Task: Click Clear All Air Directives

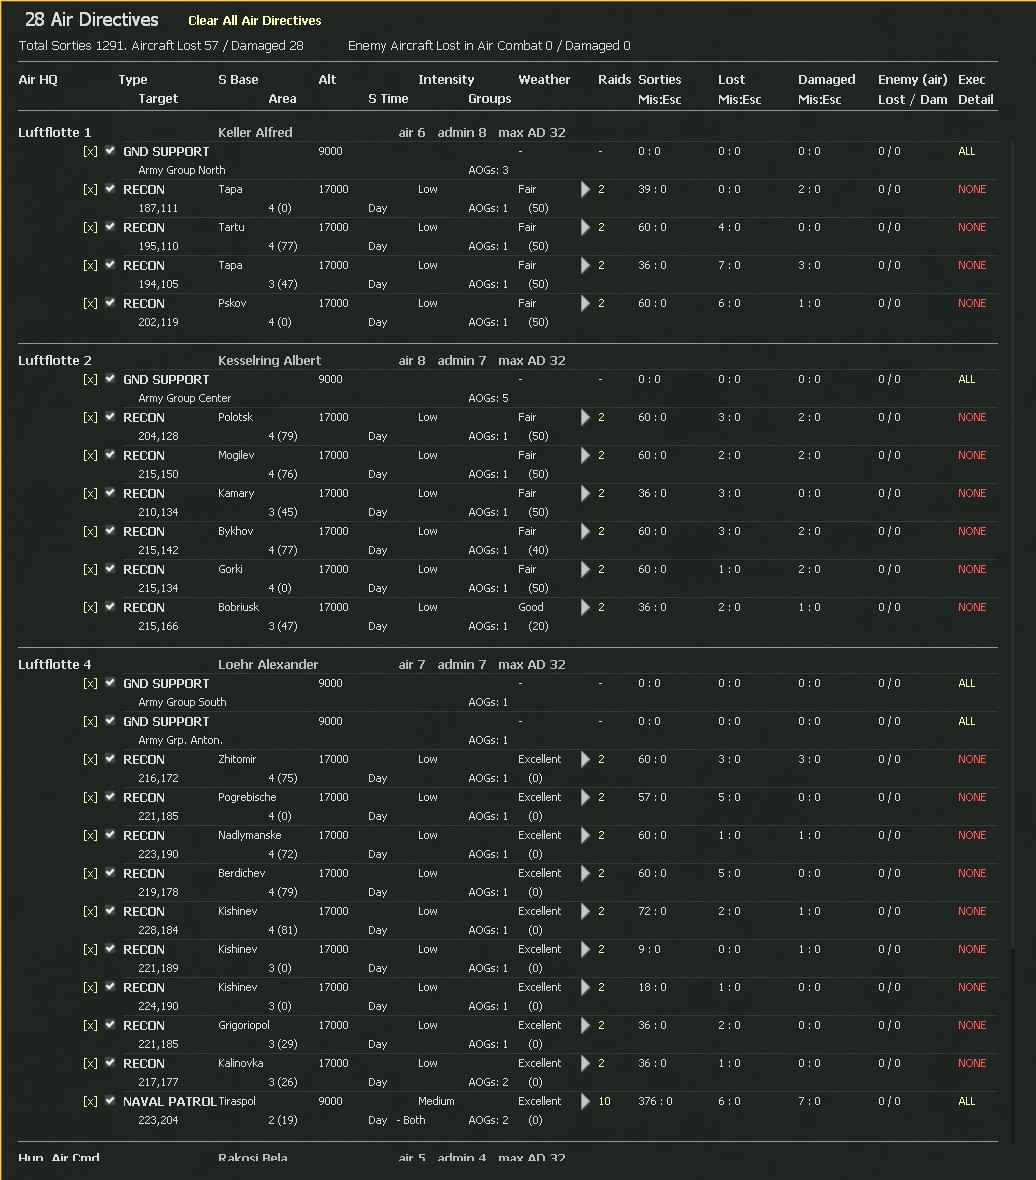Action: (x=255, y=20)
